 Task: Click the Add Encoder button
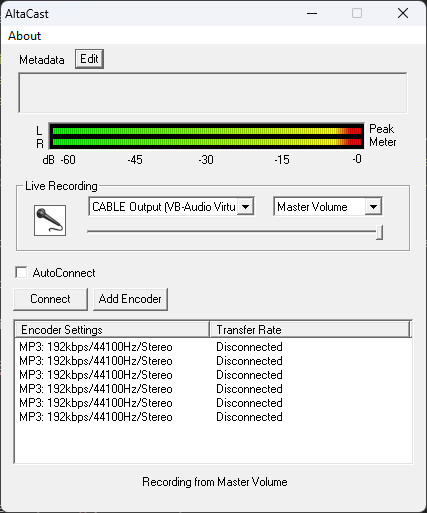point(130,299)
